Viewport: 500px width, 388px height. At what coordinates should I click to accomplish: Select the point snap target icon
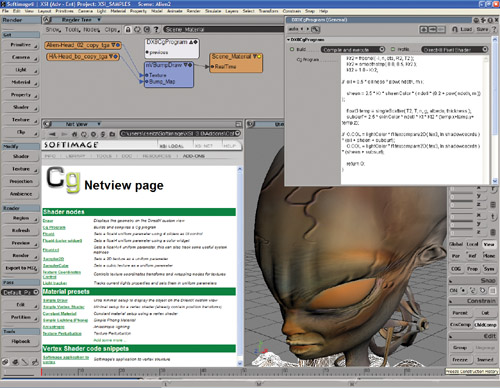click(463, 290)
